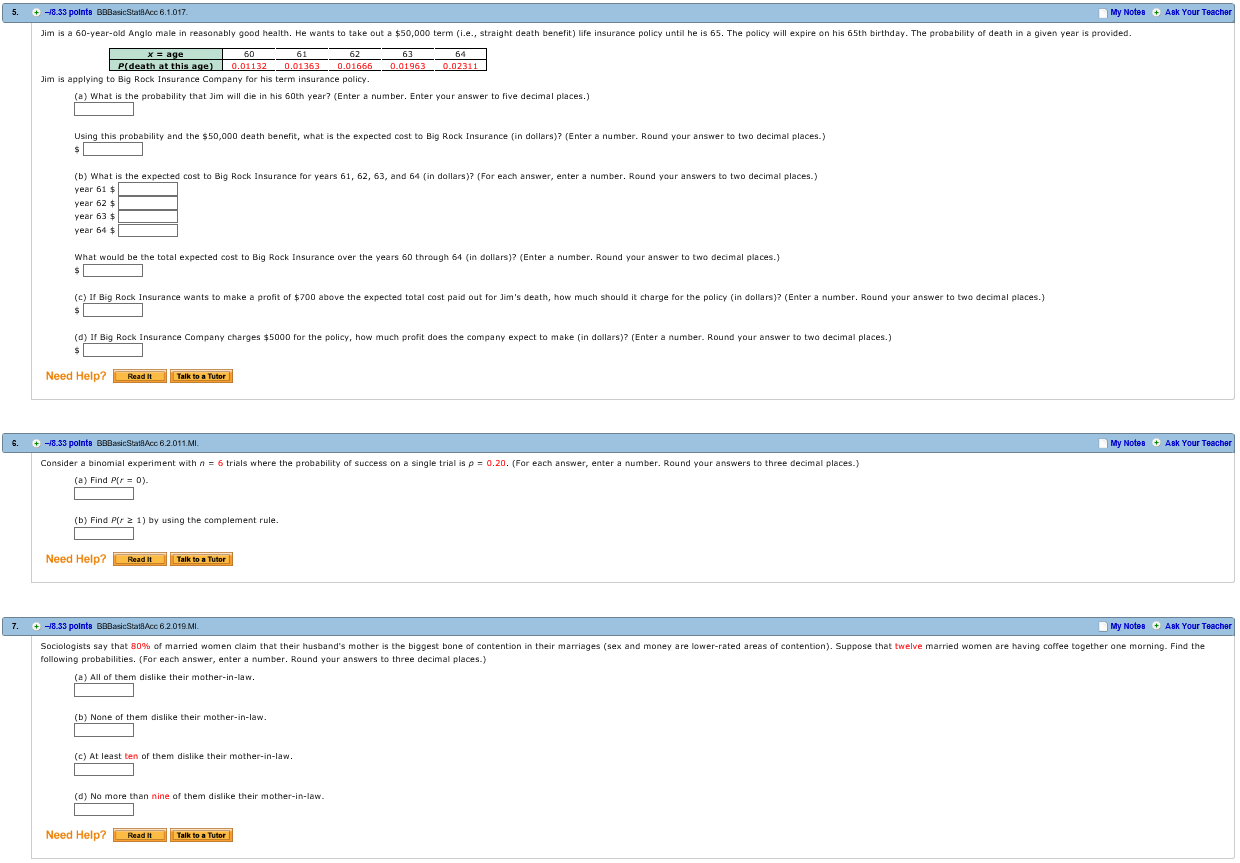Focus total expected cost years 60-64 field

tap(113, 270)
